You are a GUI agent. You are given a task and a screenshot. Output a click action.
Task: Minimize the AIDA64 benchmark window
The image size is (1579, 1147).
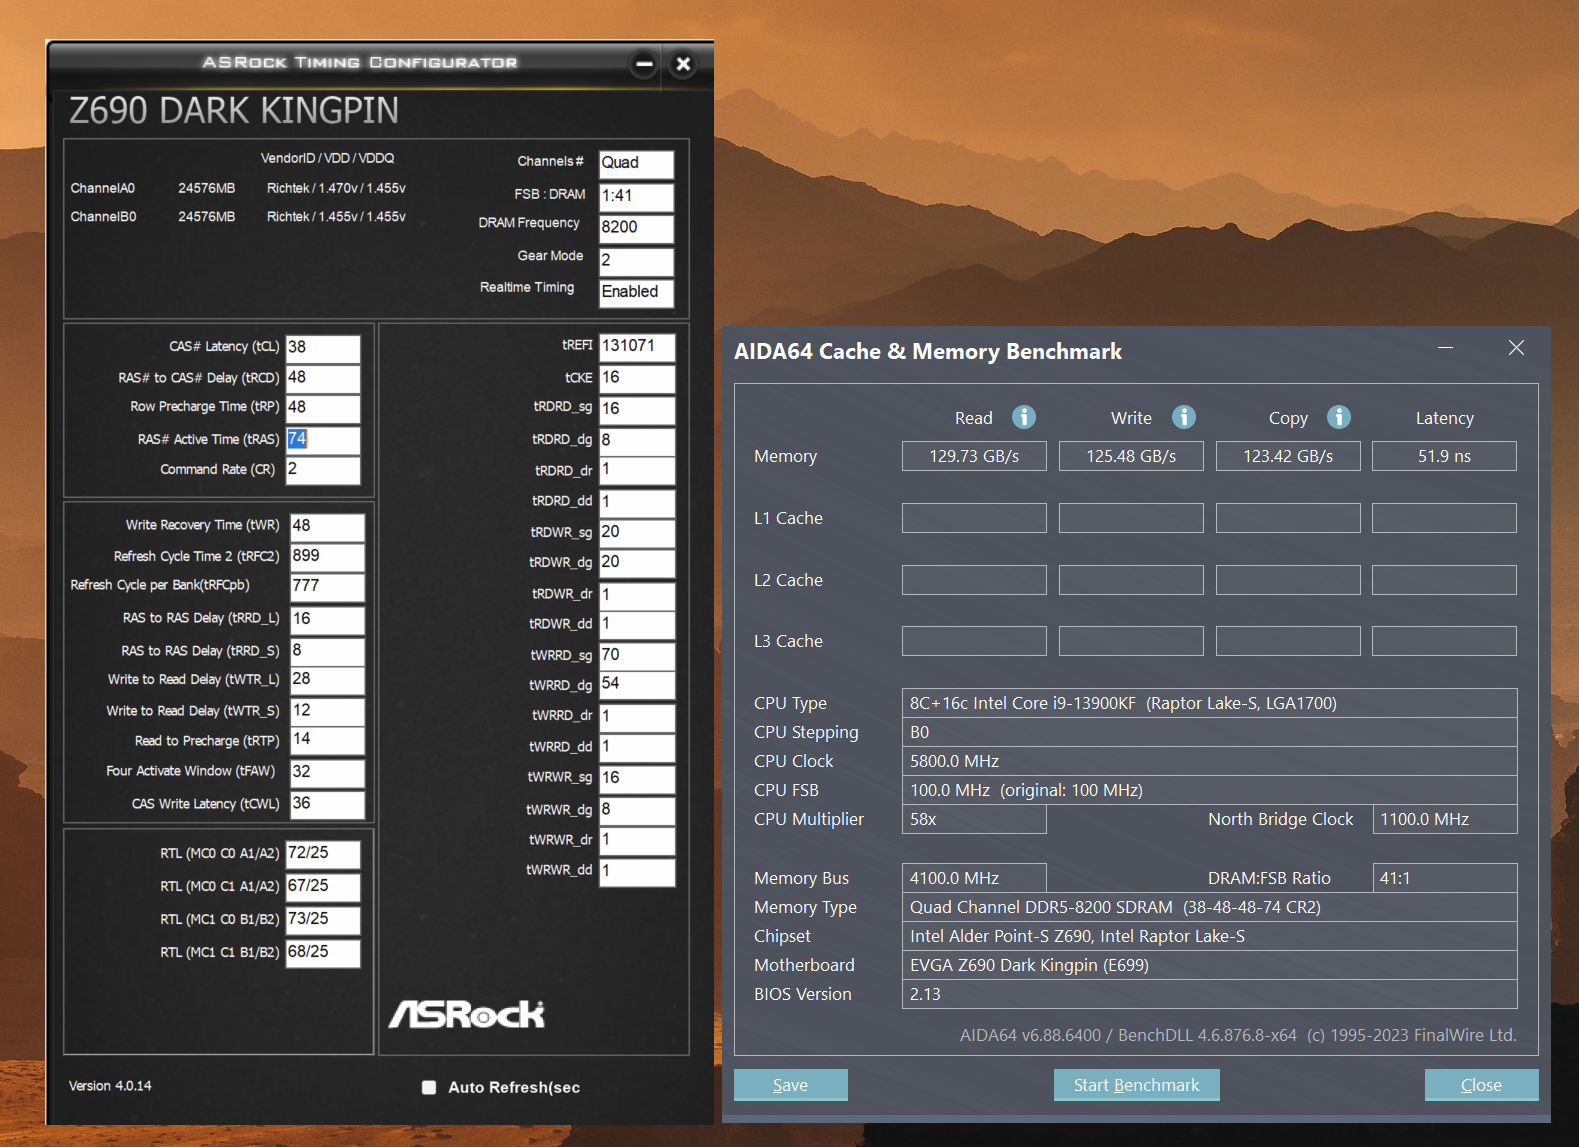(x=1445, y=348)
